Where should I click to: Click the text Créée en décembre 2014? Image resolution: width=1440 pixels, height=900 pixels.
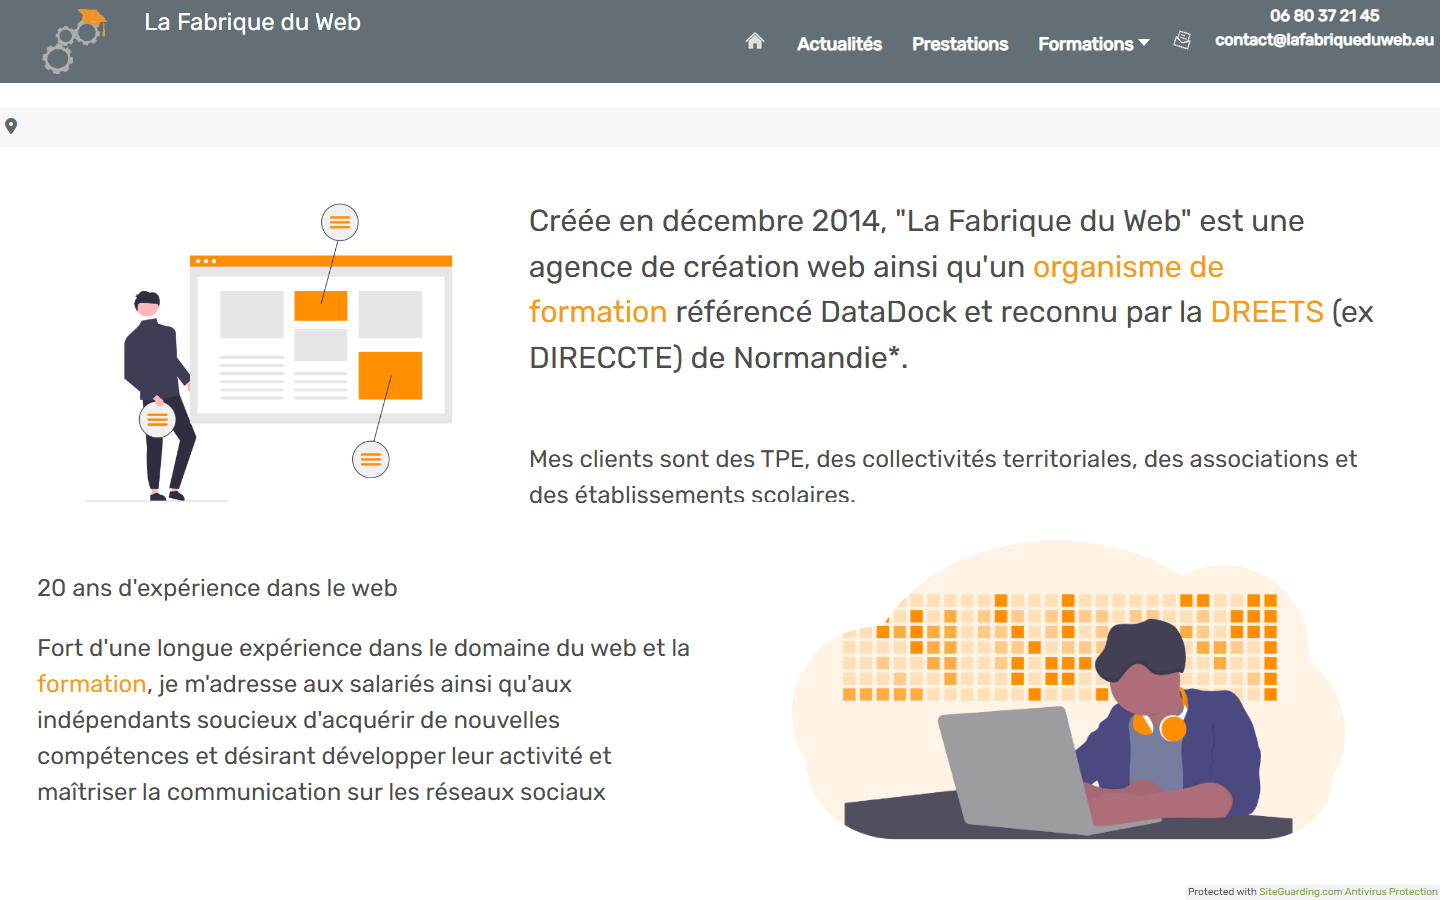(x=705, y=221)
